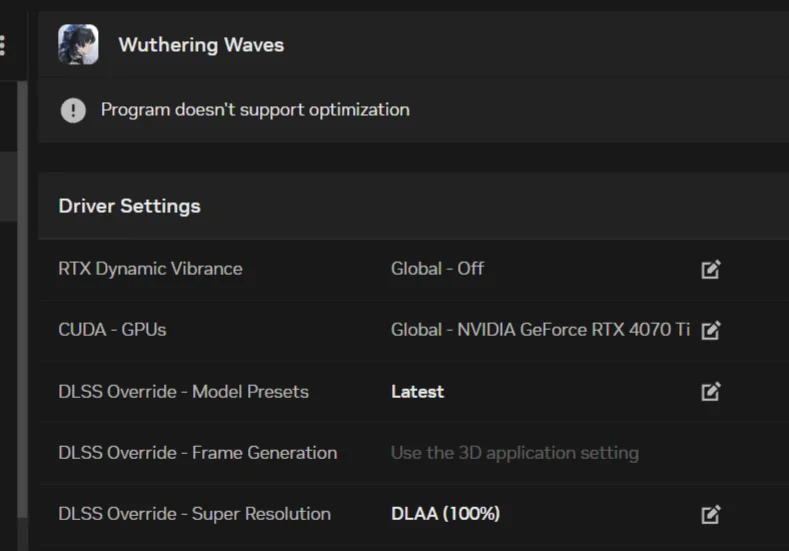The width and height of the screenshot is (789, 551).
Task: Click Use the 3D application setting text
Action: (515, 453)
